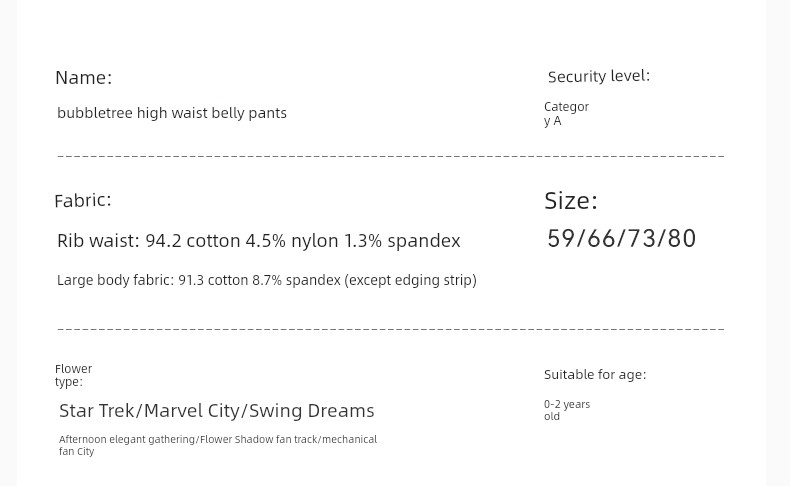Click the fan City text line
Screen dimensions: 790x486
pos(77,451)
